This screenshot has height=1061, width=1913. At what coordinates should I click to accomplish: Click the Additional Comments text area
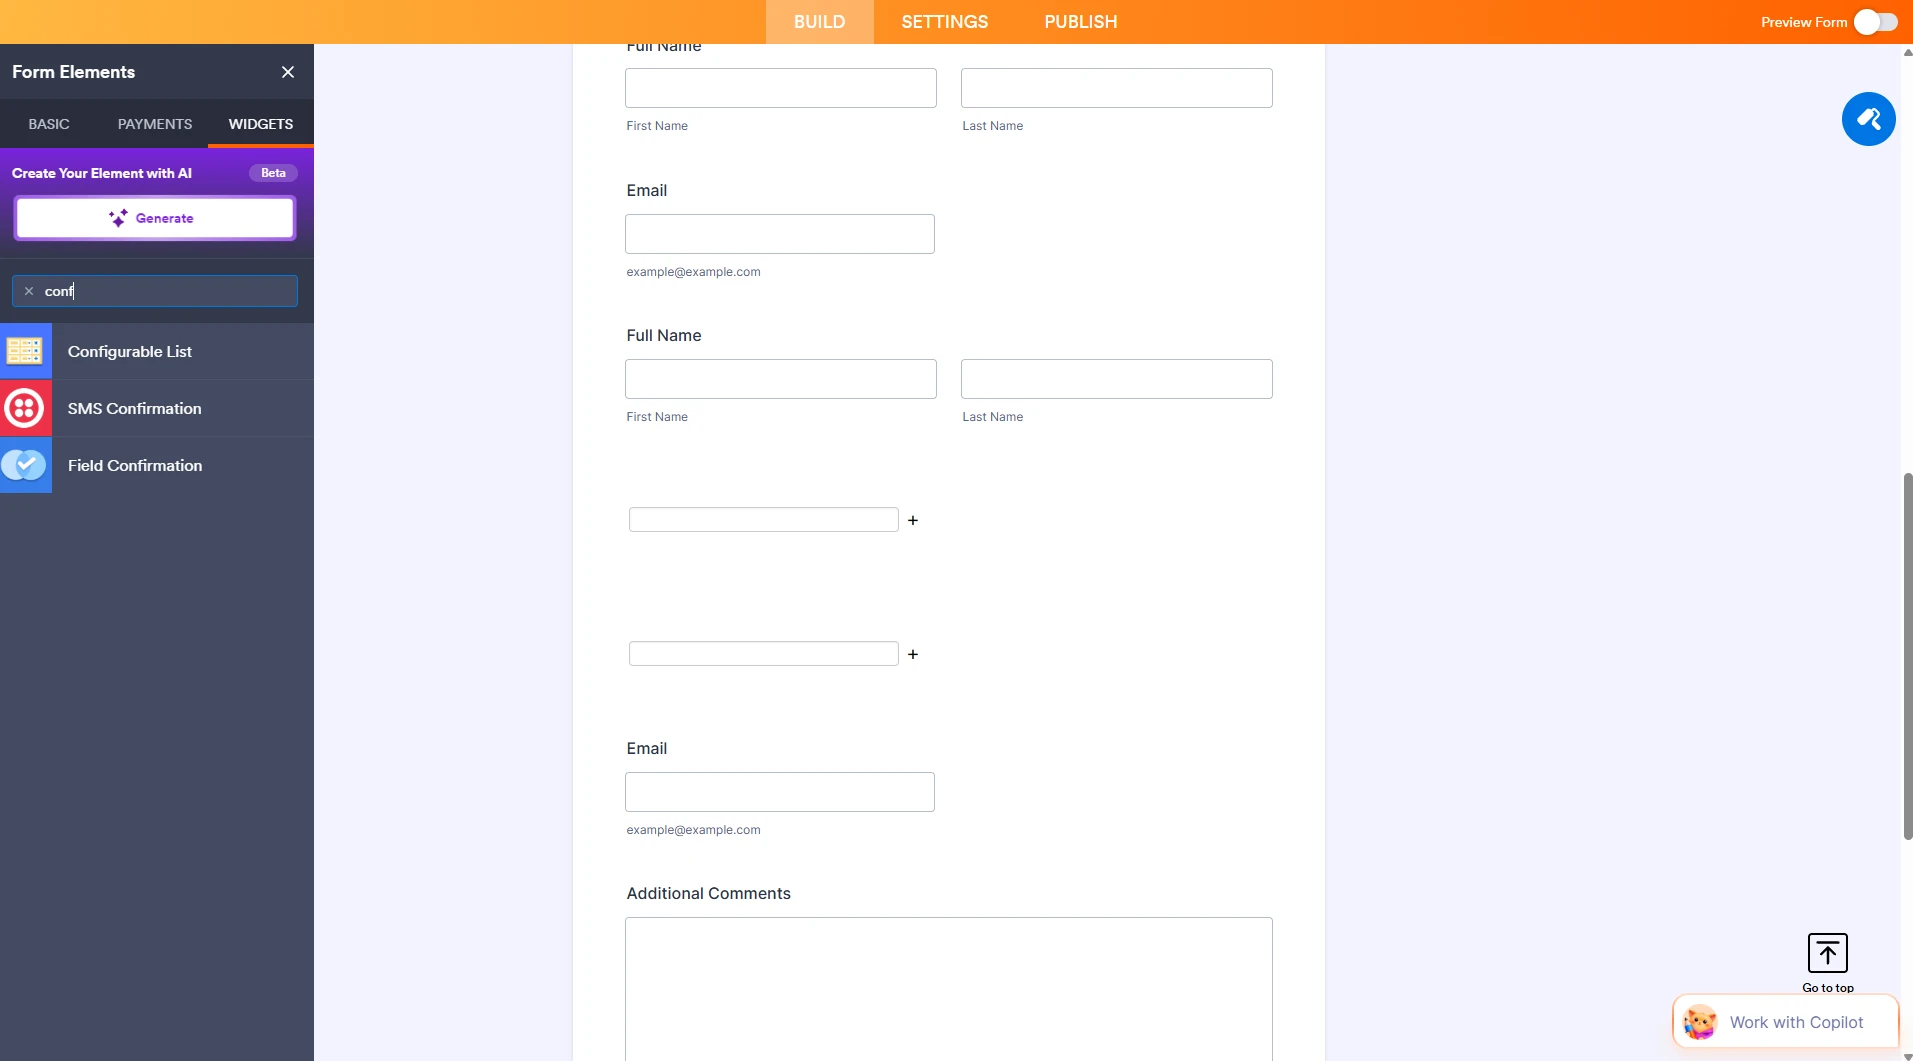click(948, 988)
